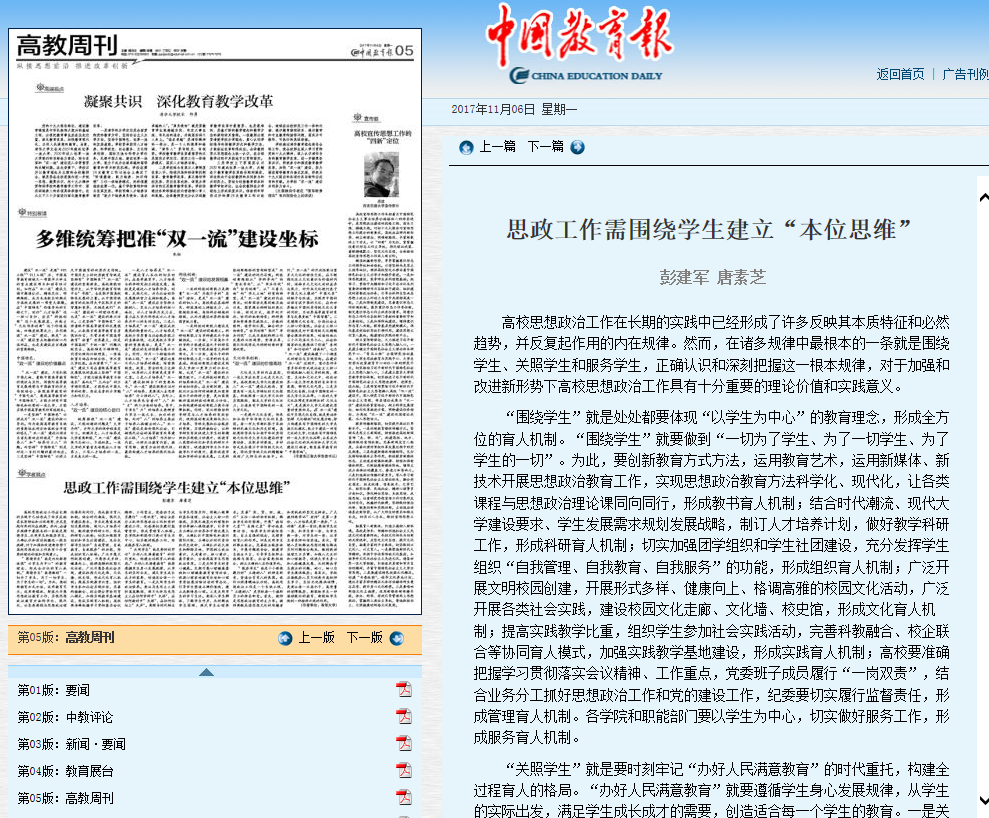Click the article scrollbar down arrow
Image resolution: width=989 pixels, height=818 pixels.
pos(982,800)
